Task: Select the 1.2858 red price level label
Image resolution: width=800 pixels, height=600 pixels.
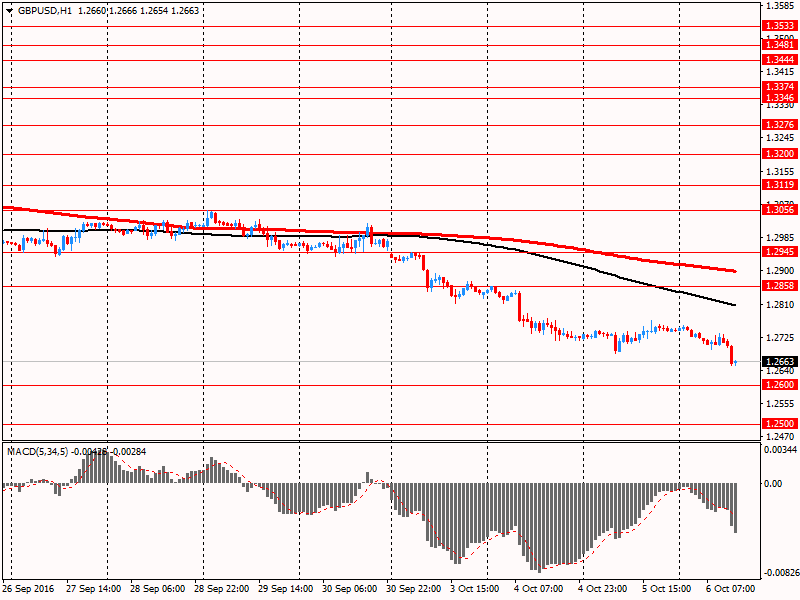Action: tap(780, 286)
